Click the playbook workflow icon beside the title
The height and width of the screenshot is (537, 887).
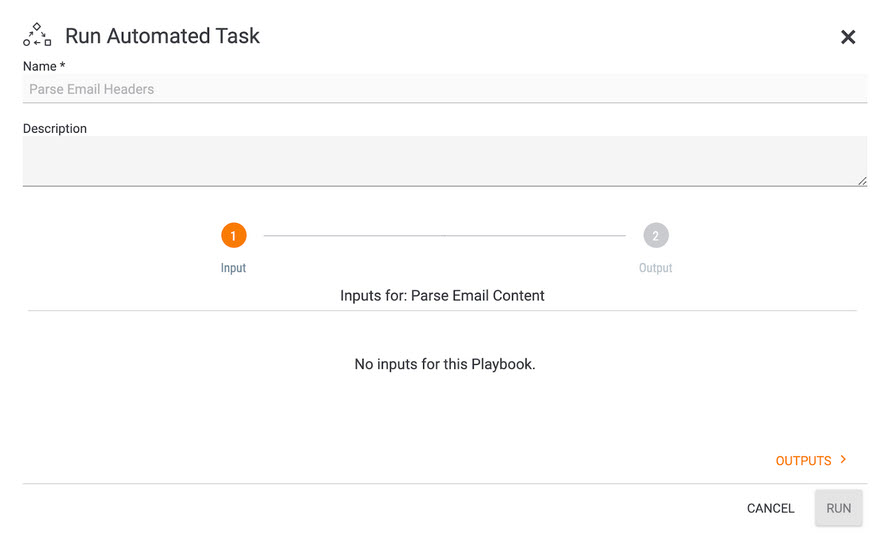[37, 35]
